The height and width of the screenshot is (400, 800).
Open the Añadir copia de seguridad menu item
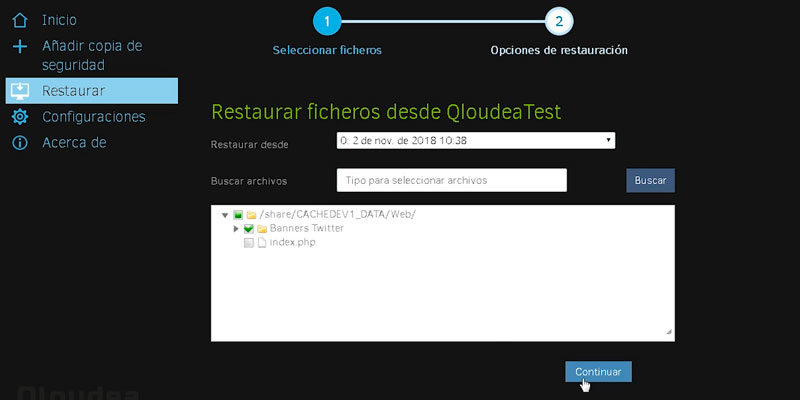pyautogui.click(x=92, y=56)
